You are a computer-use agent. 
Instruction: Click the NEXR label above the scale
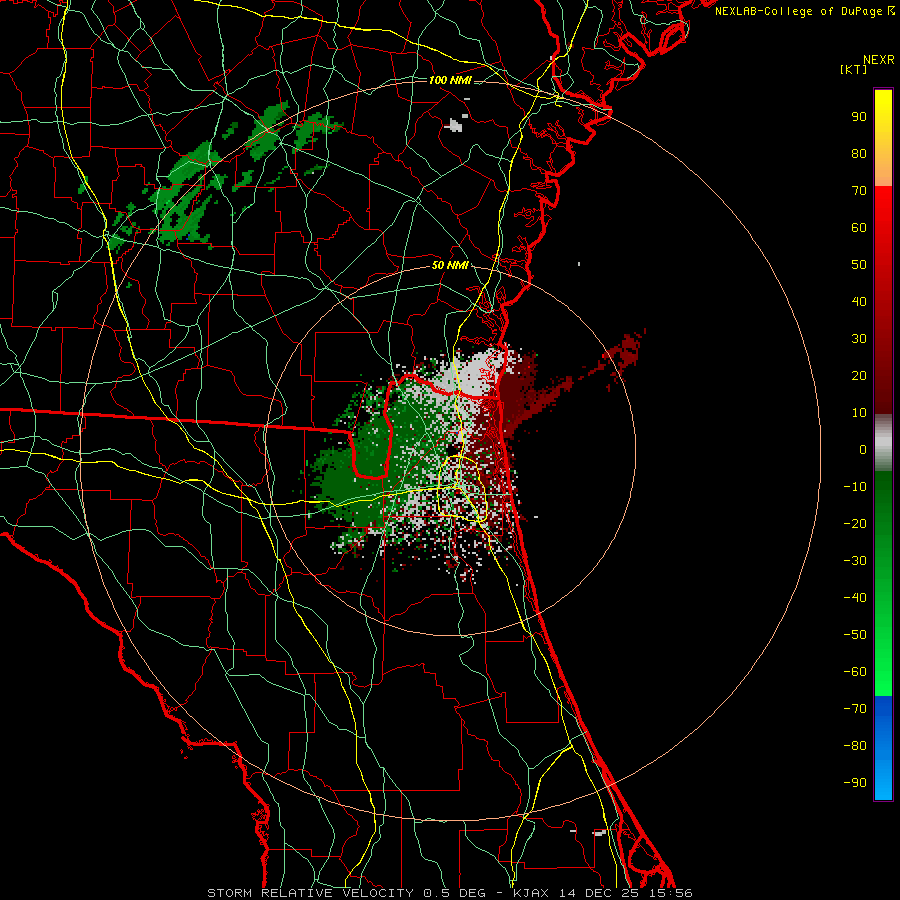click(878, 60)
